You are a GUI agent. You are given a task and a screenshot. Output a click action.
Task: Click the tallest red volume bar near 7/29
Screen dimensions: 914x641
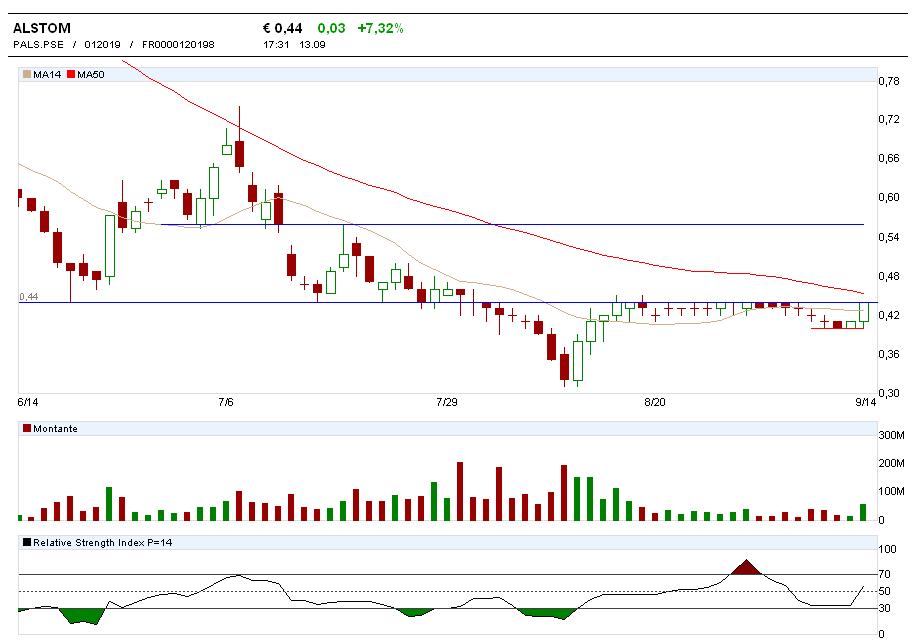pos(459,491)
